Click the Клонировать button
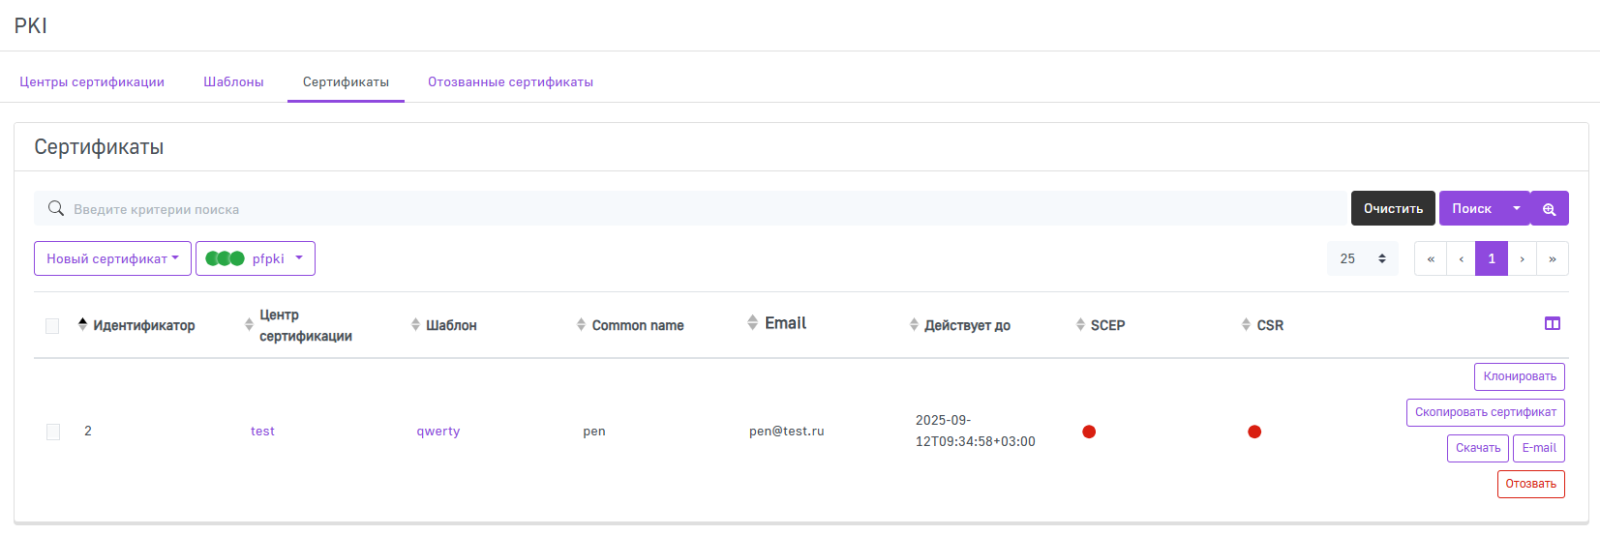This screenshot has height=538, width=1600. 1519,377
